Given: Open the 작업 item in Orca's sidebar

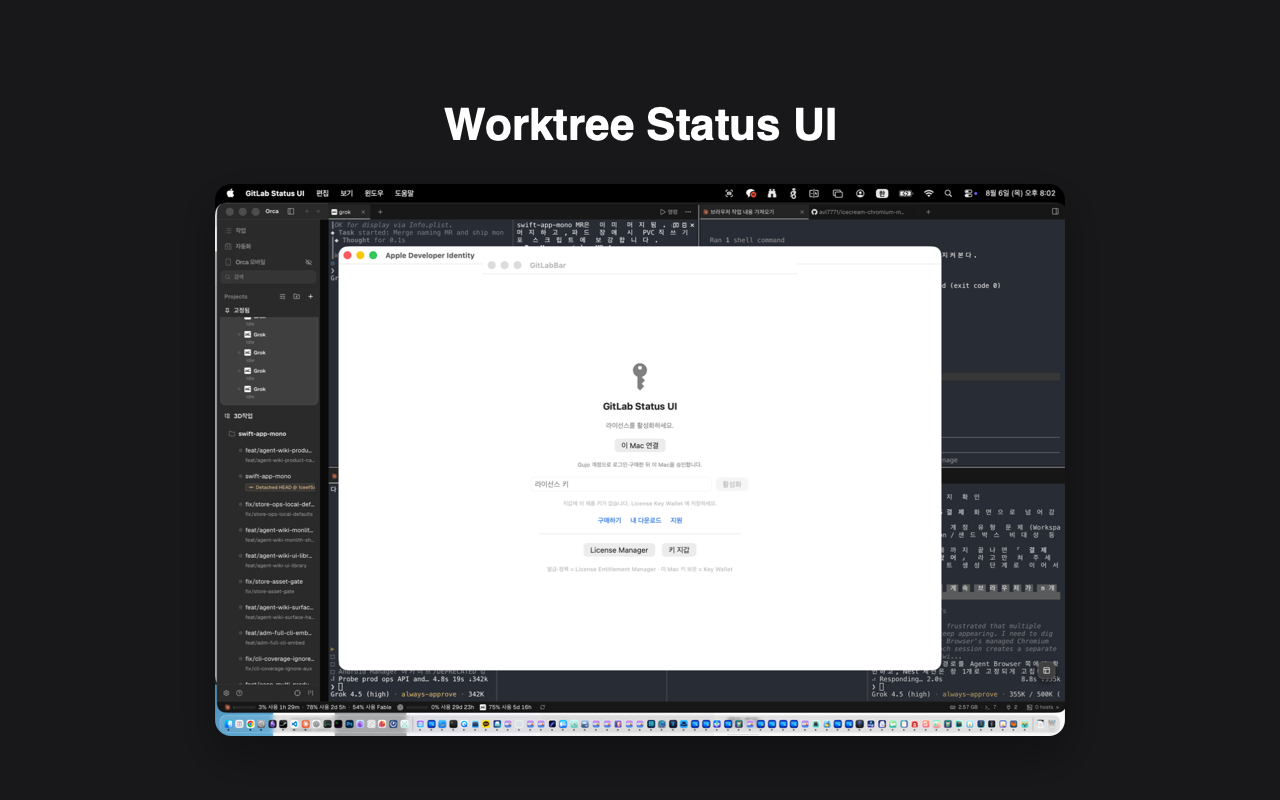Looking at the screenshot, I should [240, 230].
